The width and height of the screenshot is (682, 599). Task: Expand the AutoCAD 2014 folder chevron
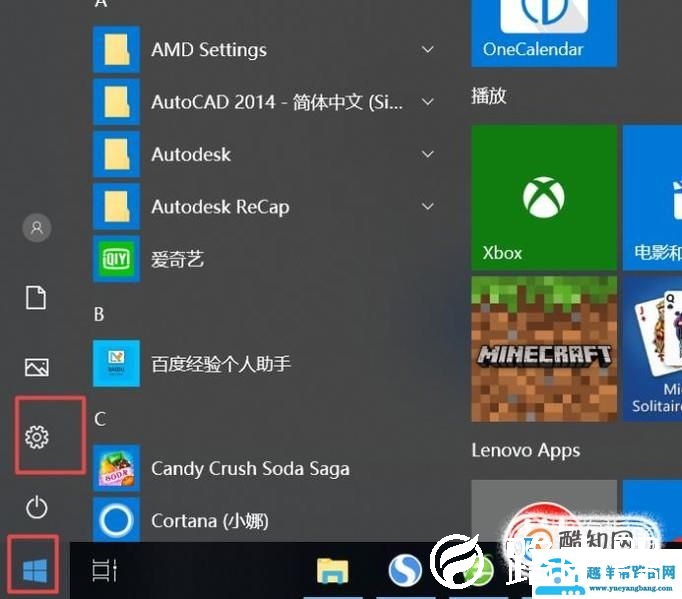pos(428,102)
